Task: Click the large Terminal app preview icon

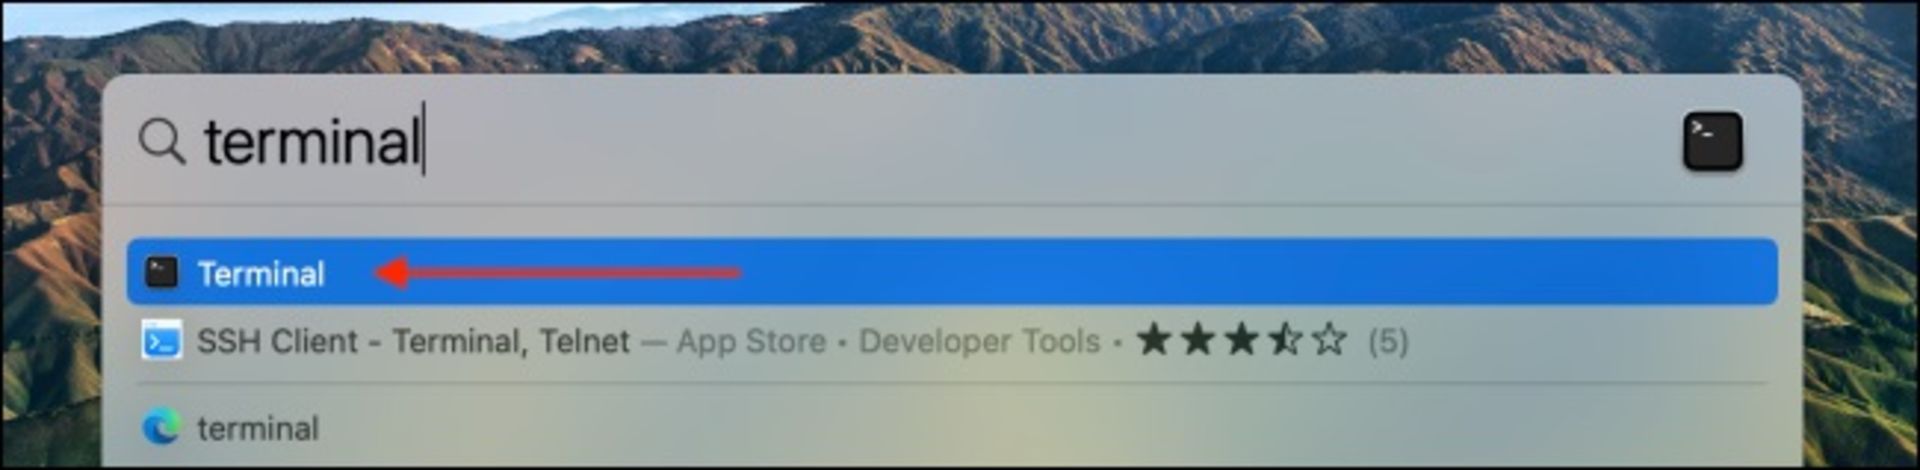Action: [x=1713, y=141]
